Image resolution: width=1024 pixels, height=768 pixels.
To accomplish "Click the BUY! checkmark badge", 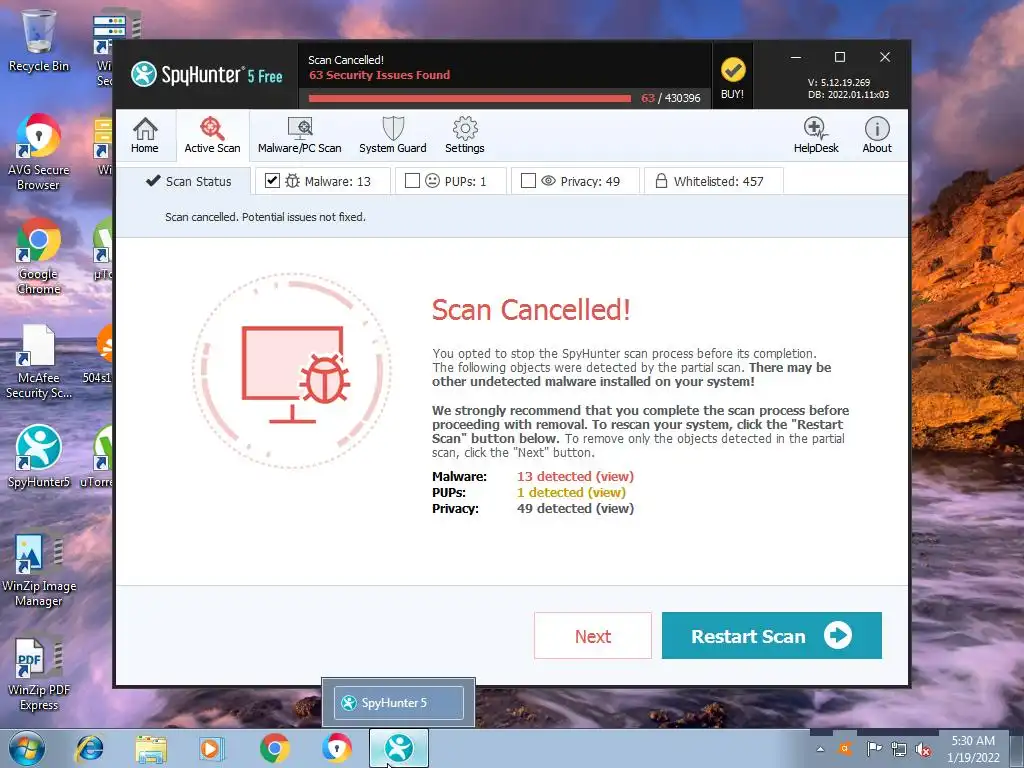I will 733,77.
